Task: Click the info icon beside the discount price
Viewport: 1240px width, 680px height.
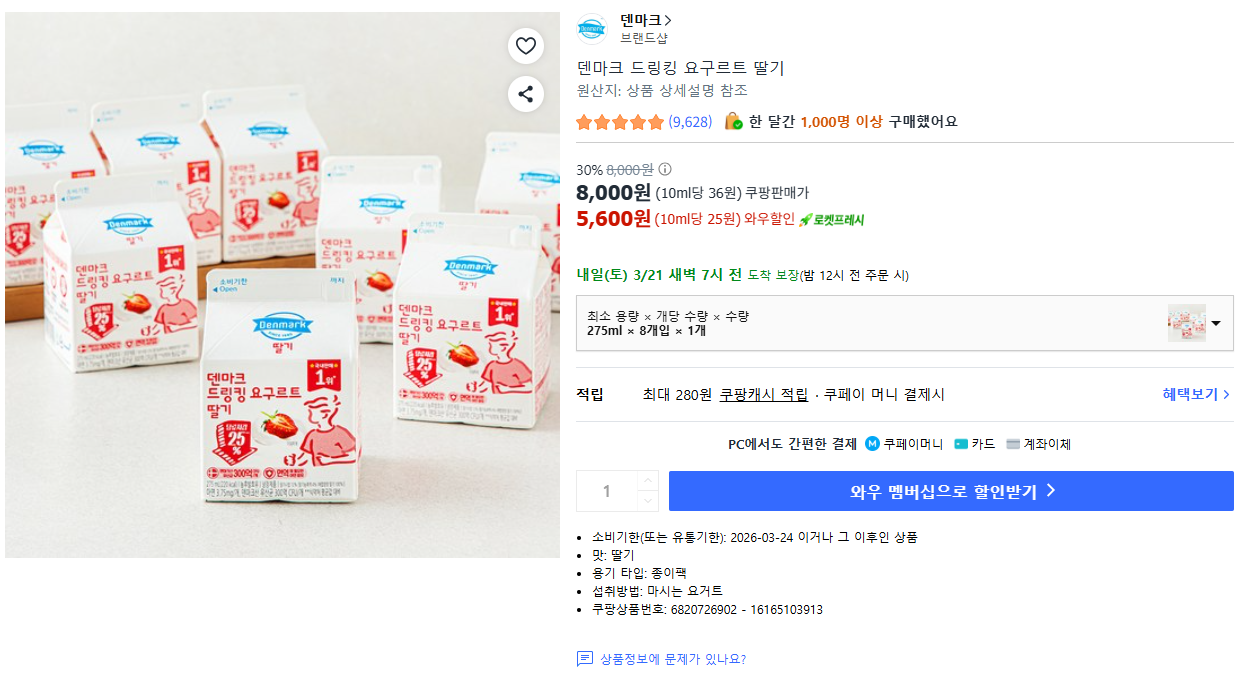Action: click(665, 169)
